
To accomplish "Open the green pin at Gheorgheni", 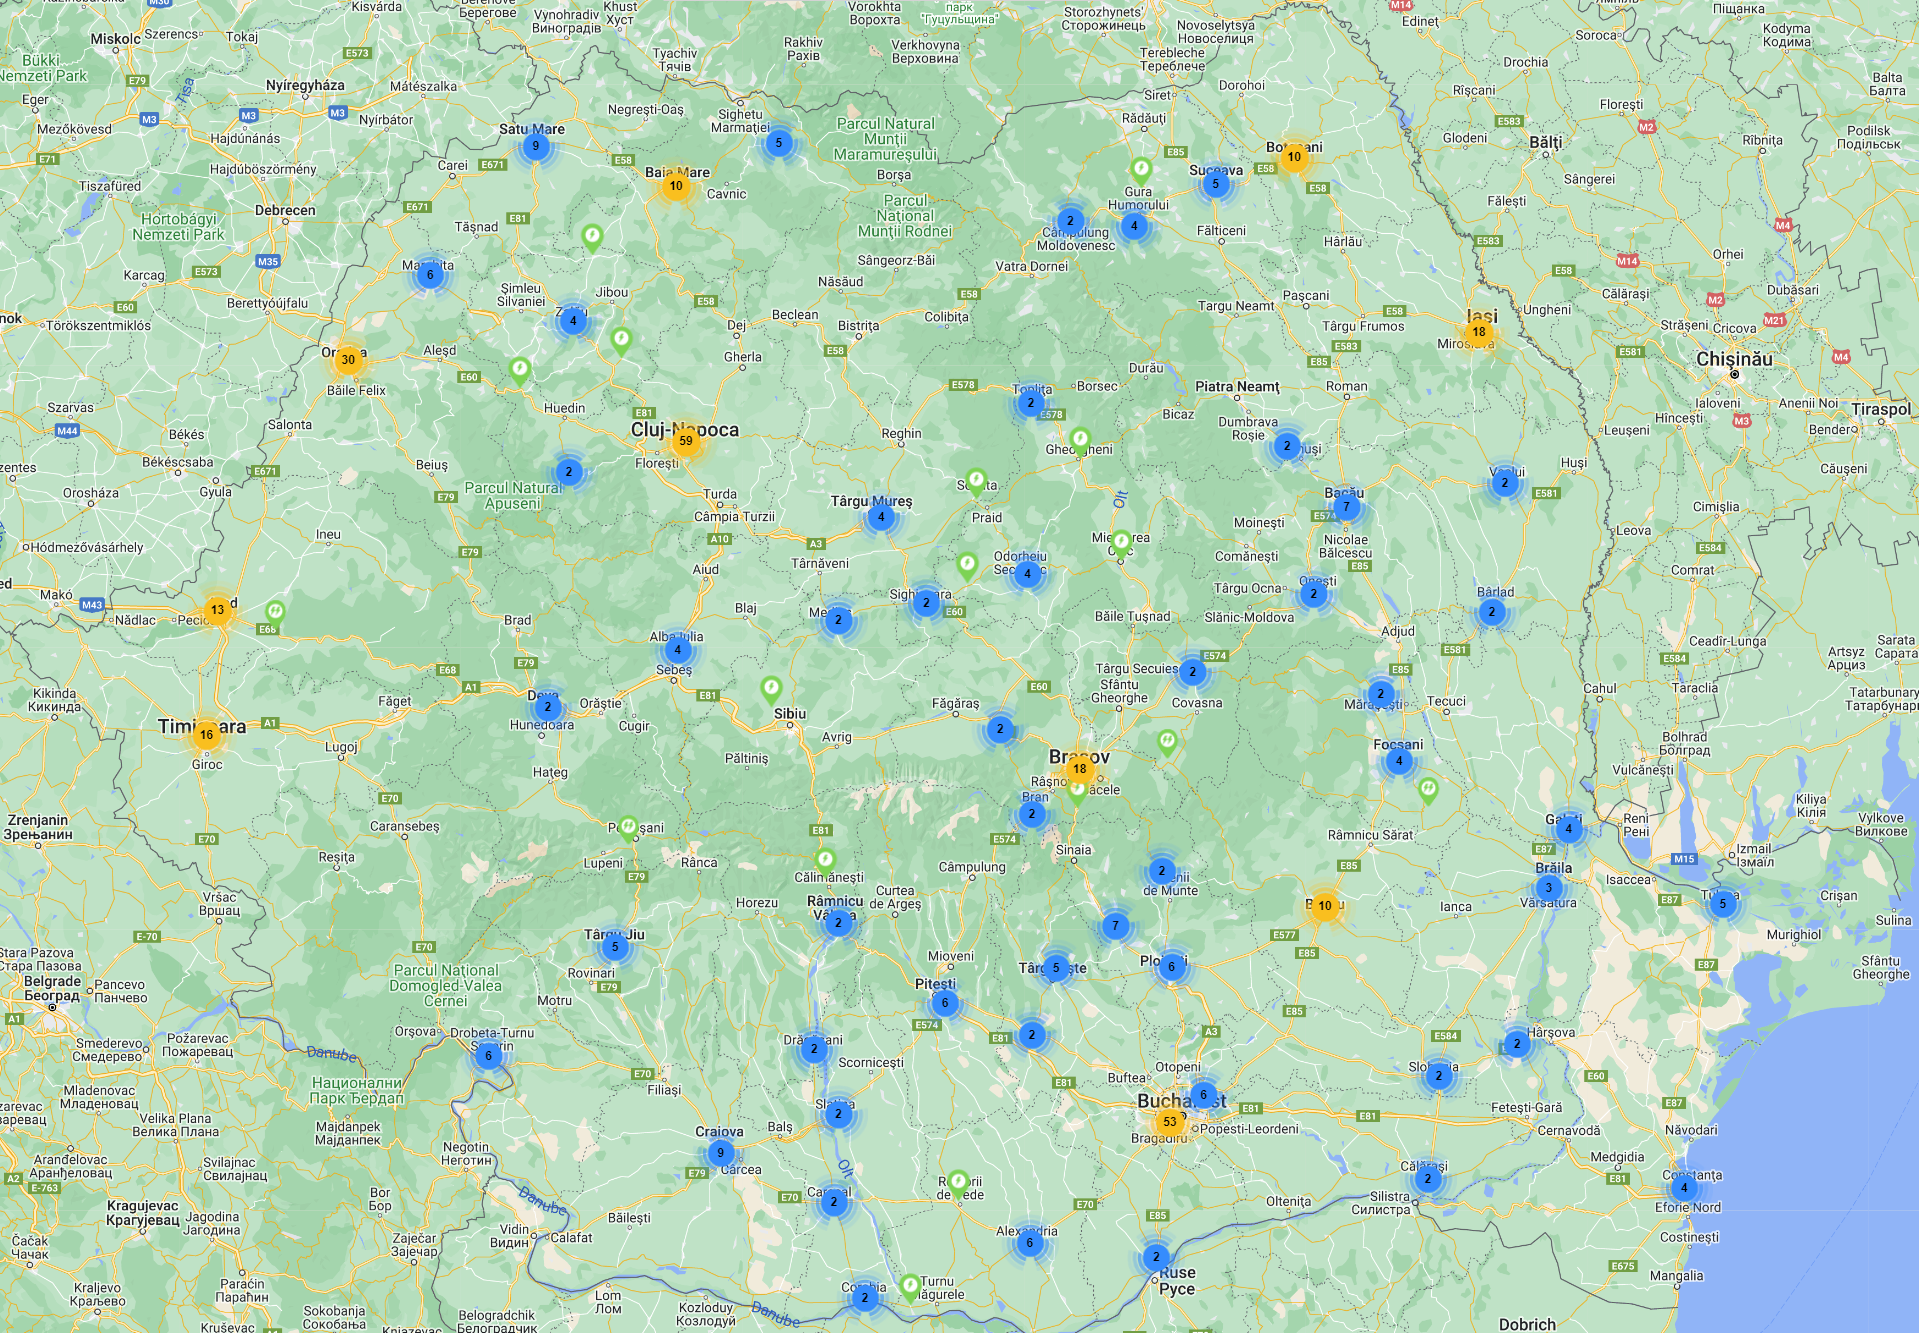I will coord(1080,438).
